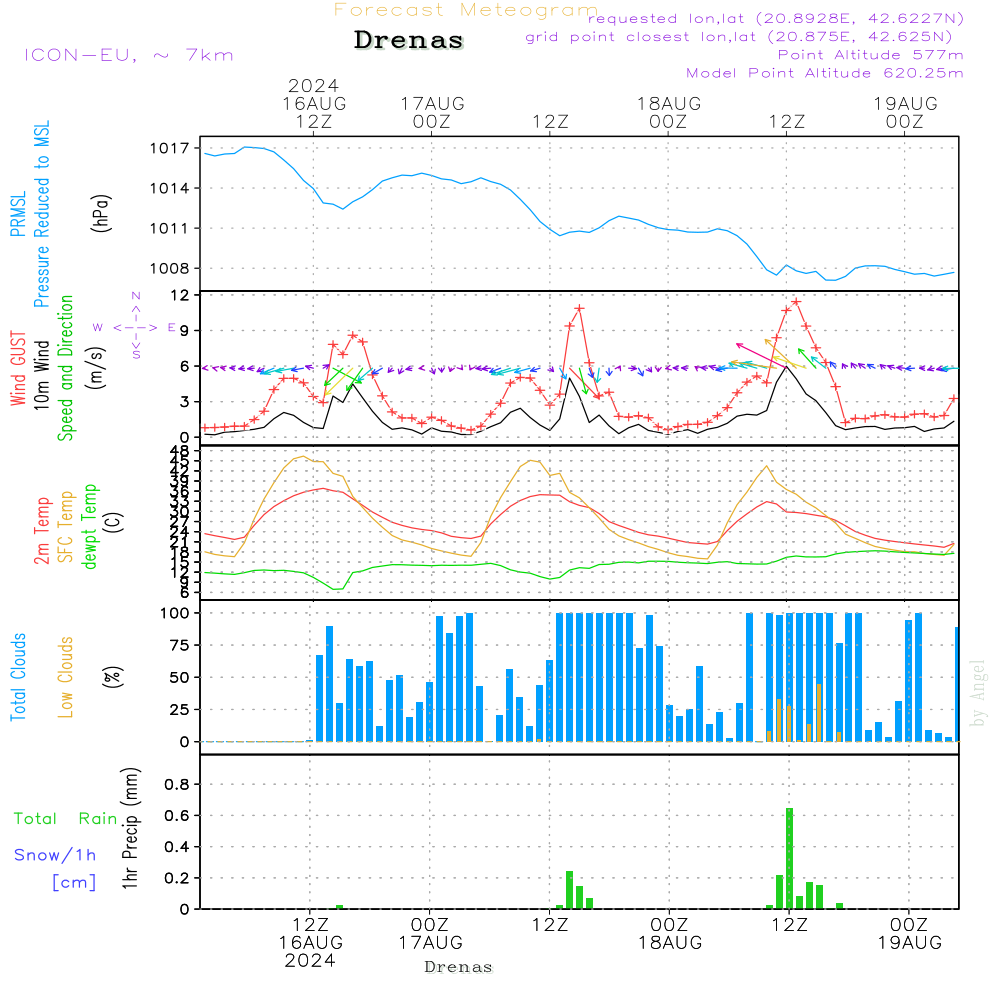
Task: Click the 9 value on wind axis
Action: 185,331
